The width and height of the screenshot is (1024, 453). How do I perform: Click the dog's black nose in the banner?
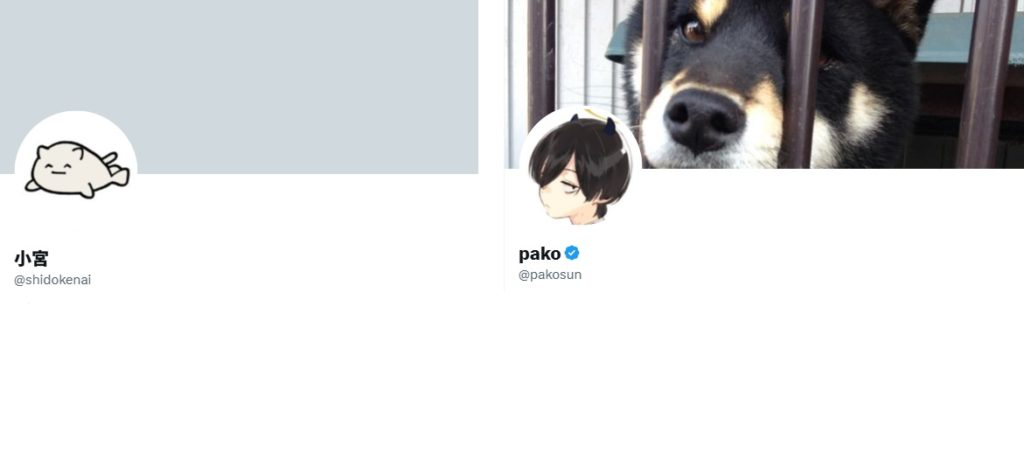pyautogui.click(x=703, y=119)
